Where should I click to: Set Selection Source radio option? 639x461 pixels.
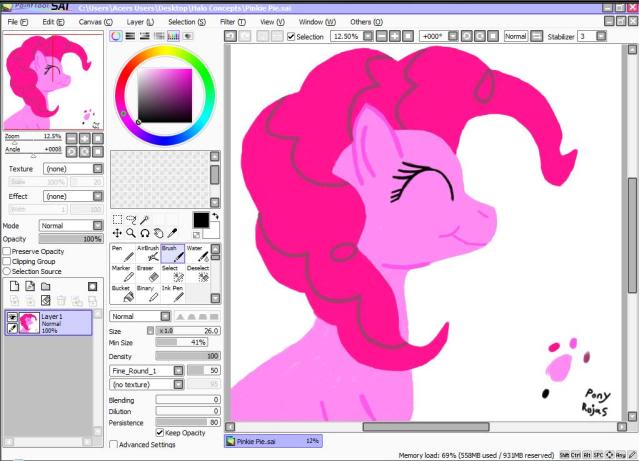click(7, 271)
